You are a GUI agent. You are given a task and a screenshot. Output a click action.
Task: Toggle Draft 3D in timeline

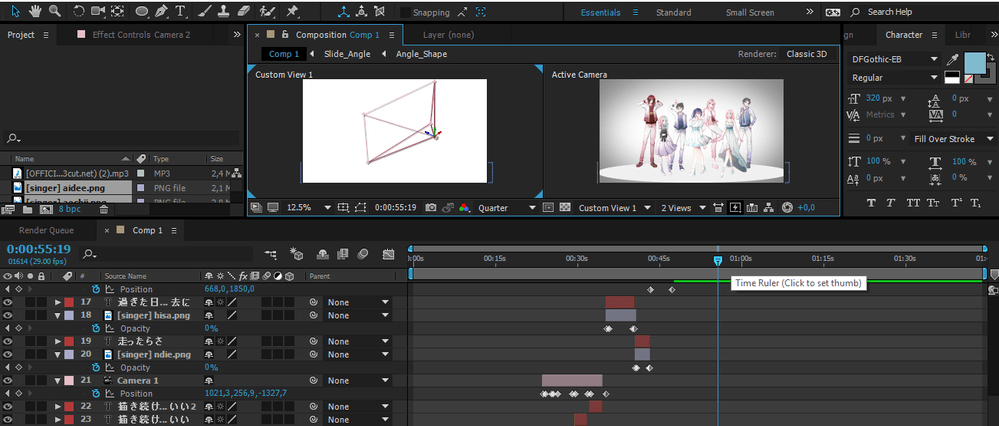click(x=296, y=255)
